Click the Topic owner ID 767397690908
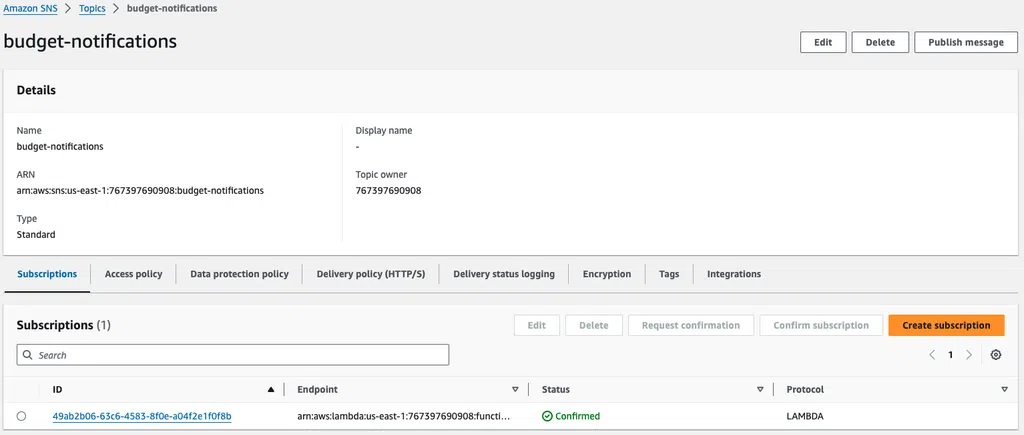1024x435 pixels. 389,191
